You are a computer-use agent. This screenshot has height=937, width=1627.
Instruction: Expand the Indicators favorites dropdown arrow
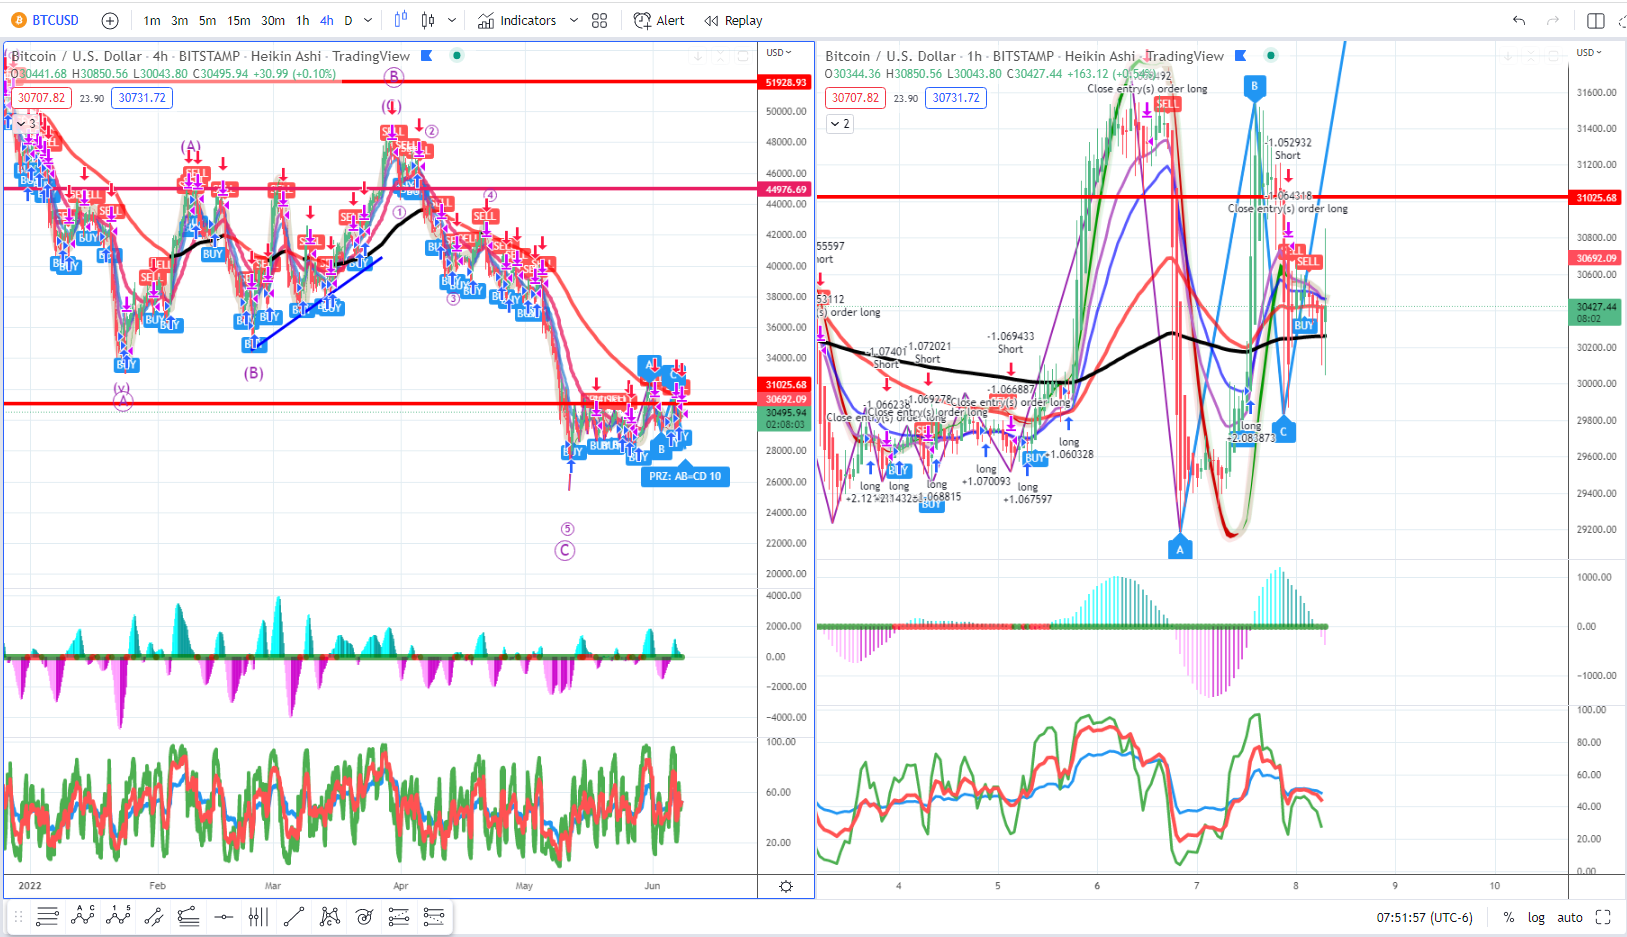[x=574, y=20]
